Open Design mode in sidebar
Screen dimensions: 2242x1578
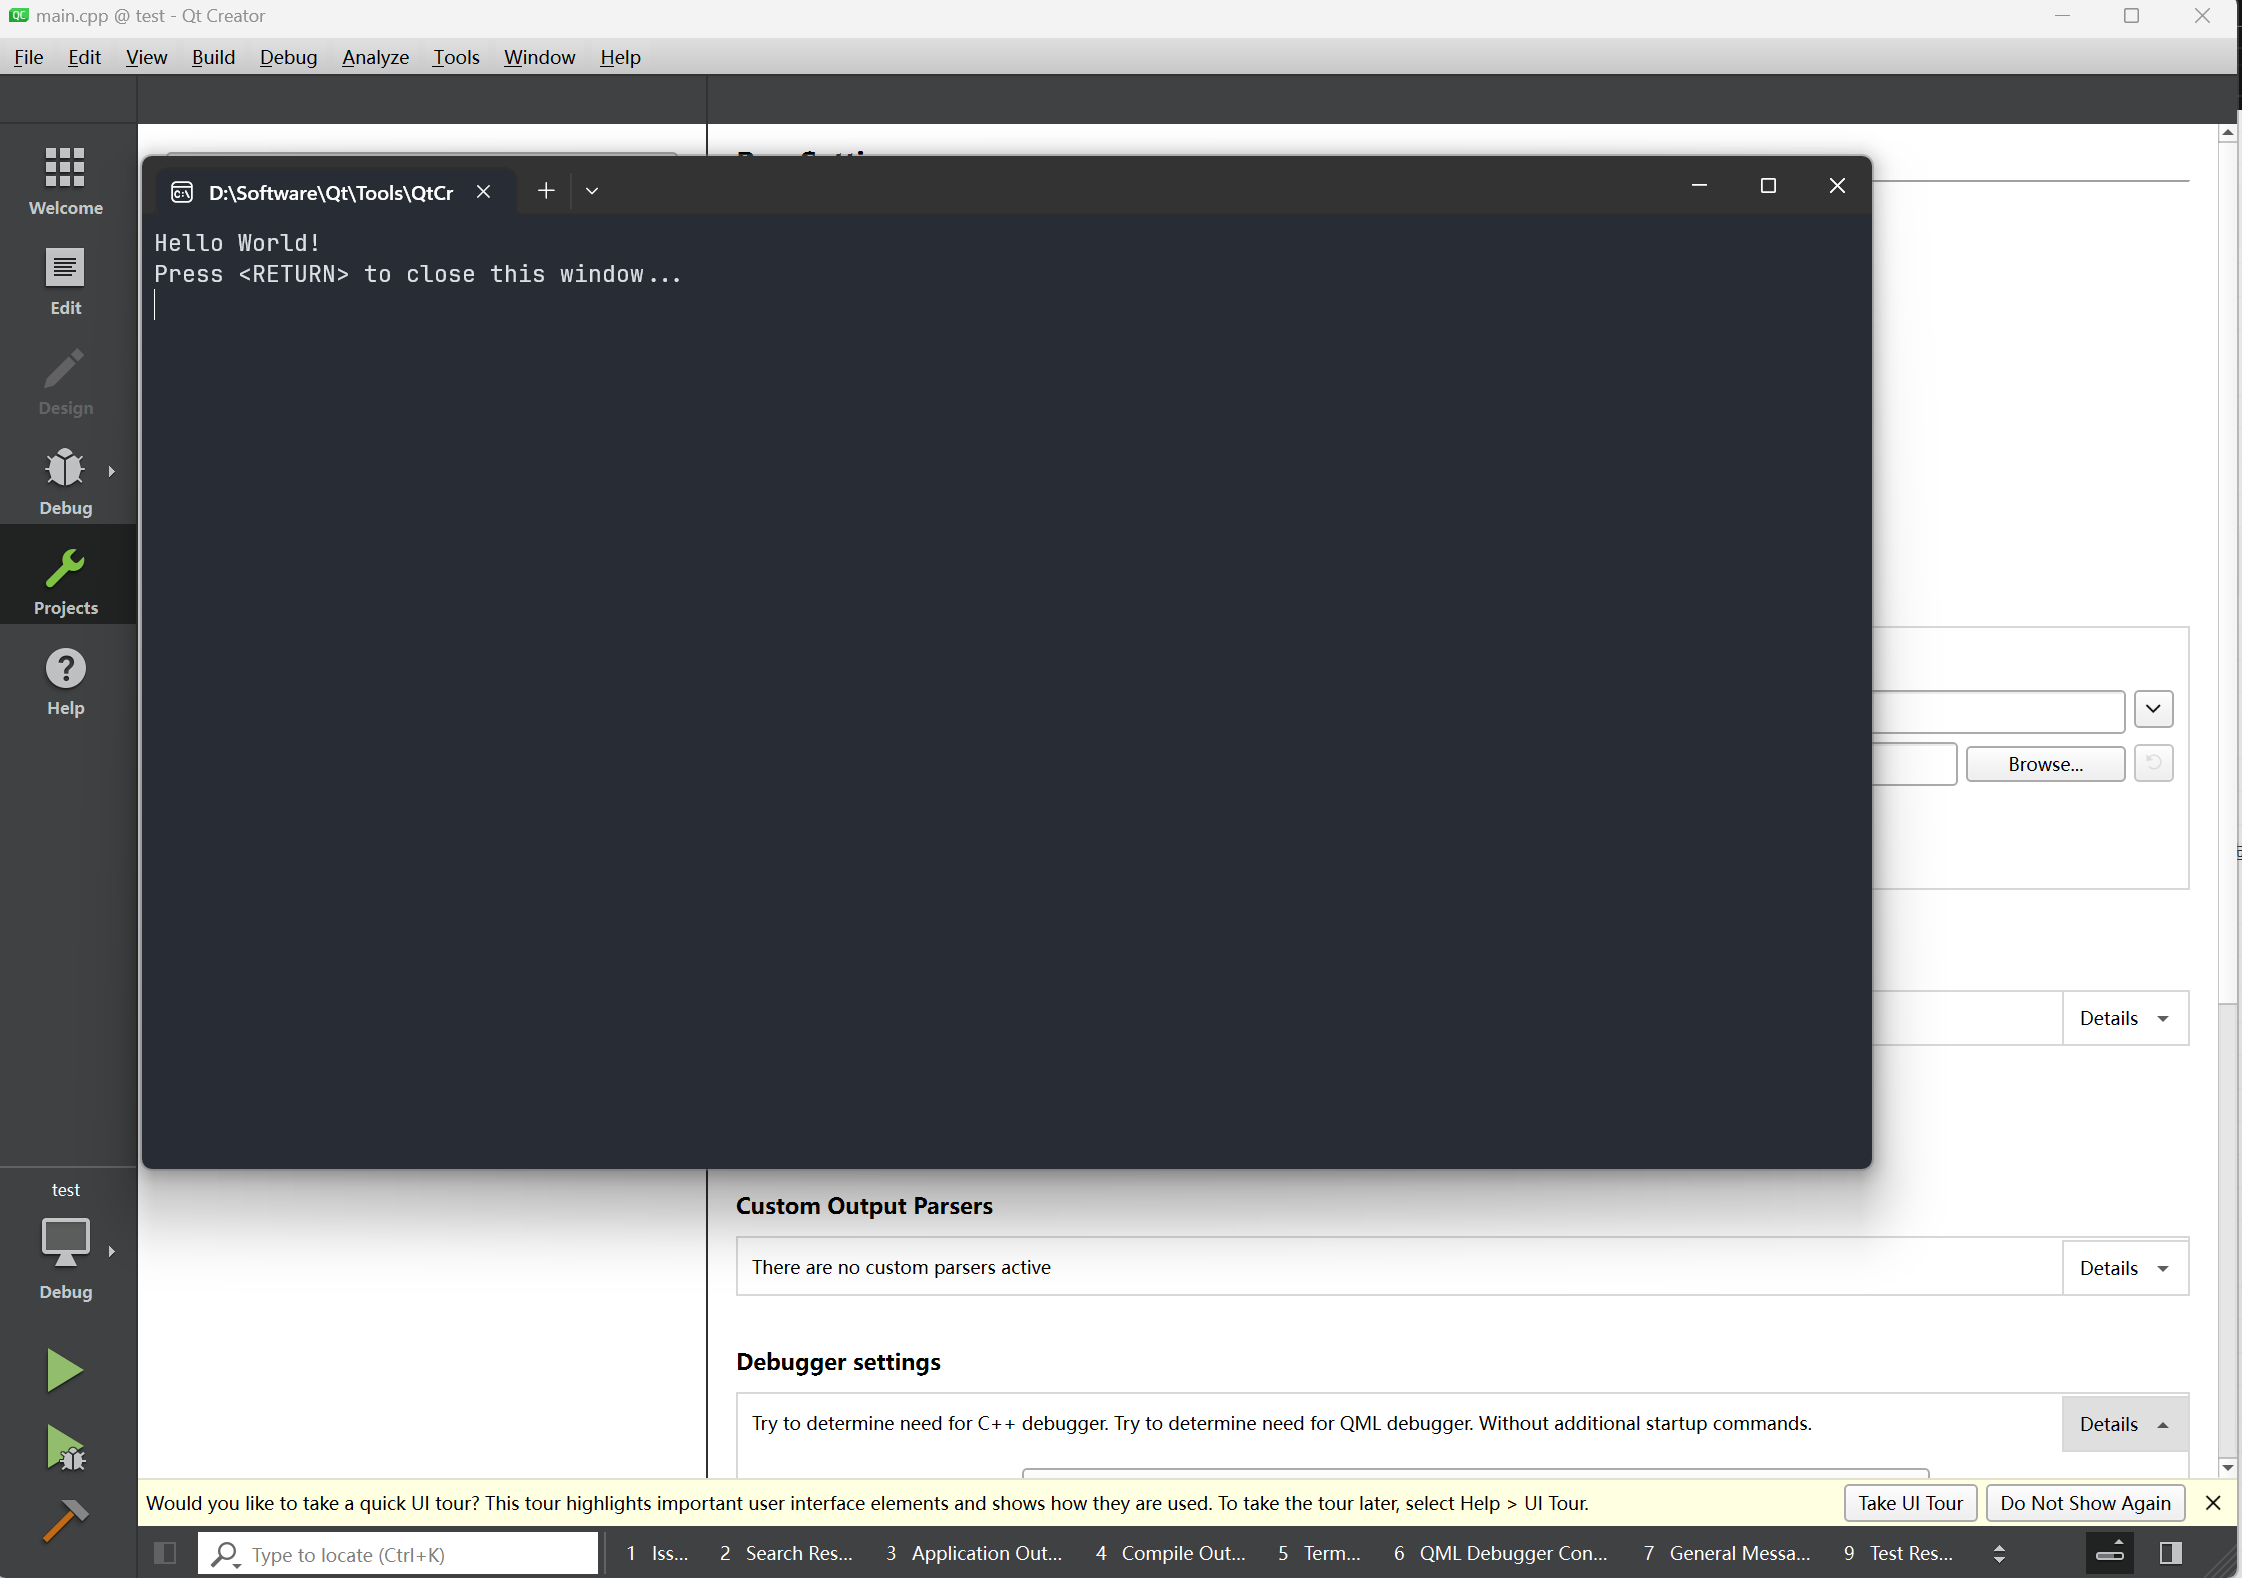tap(66, 380)
